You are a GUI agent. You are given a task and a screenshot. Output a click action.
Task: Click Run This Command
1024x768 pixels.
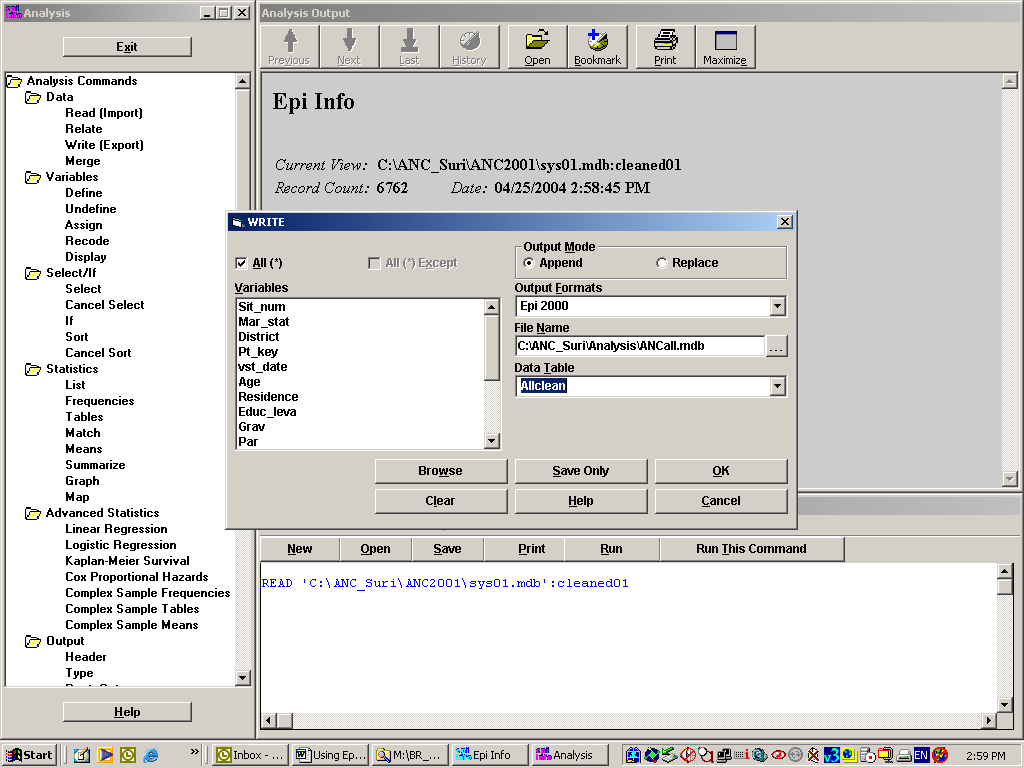[752, 549]
